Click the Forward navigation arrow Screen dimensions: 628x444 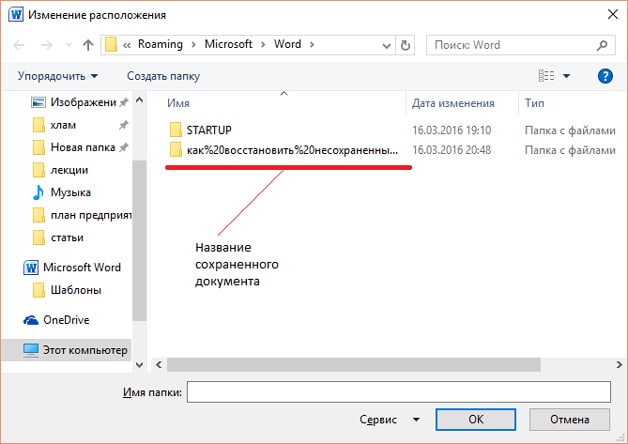pyautogui.click(x=47, y=45)
